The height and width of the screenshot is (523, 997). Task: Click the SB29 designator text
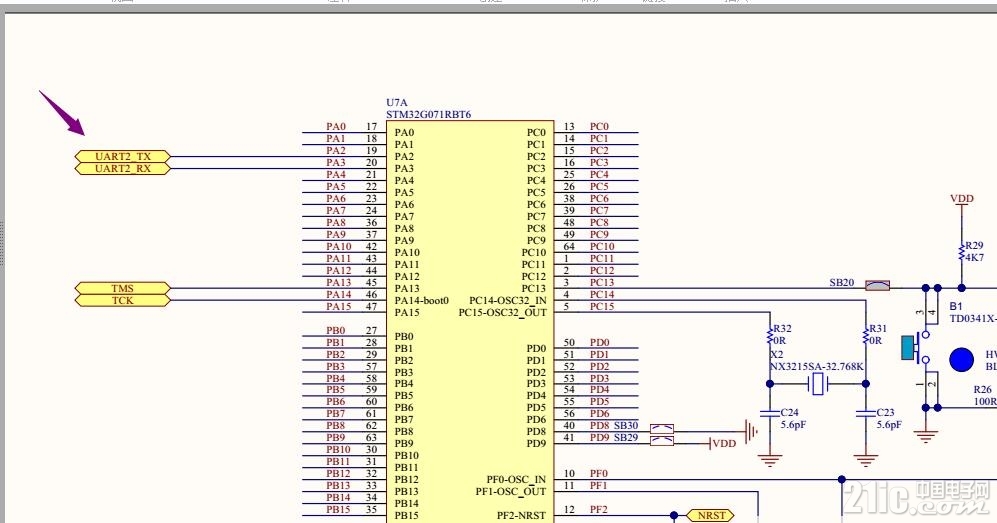(626, 437)
